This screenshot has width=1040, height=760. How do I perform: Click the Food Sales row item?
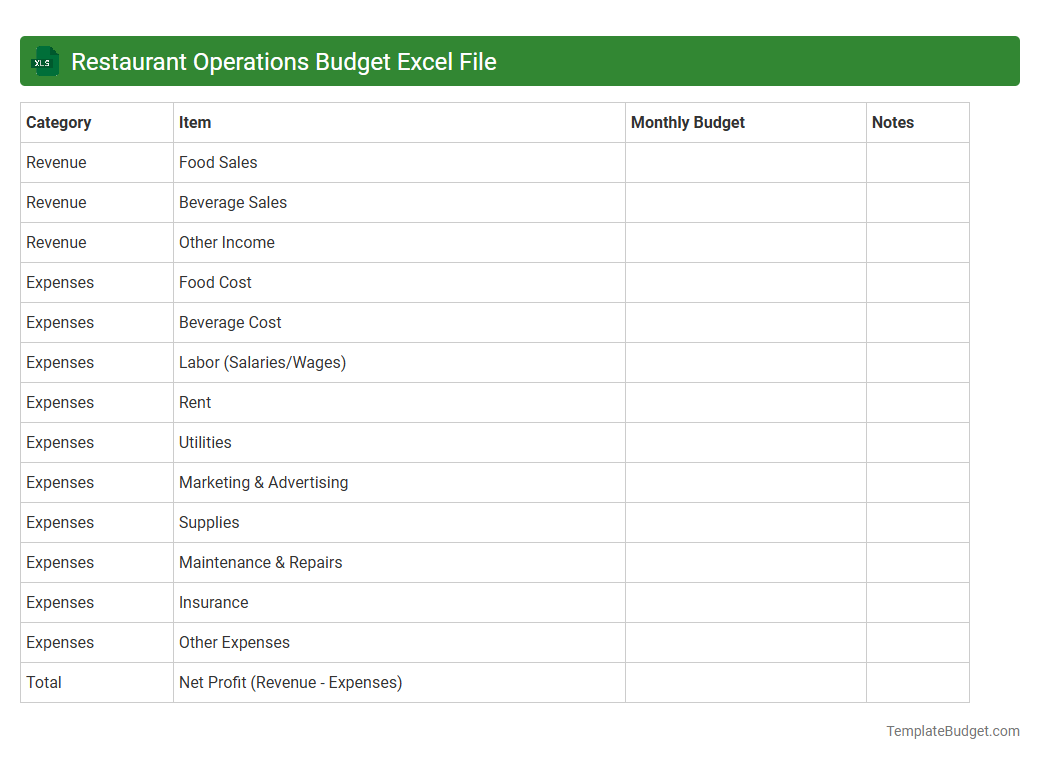pos(218,162)
